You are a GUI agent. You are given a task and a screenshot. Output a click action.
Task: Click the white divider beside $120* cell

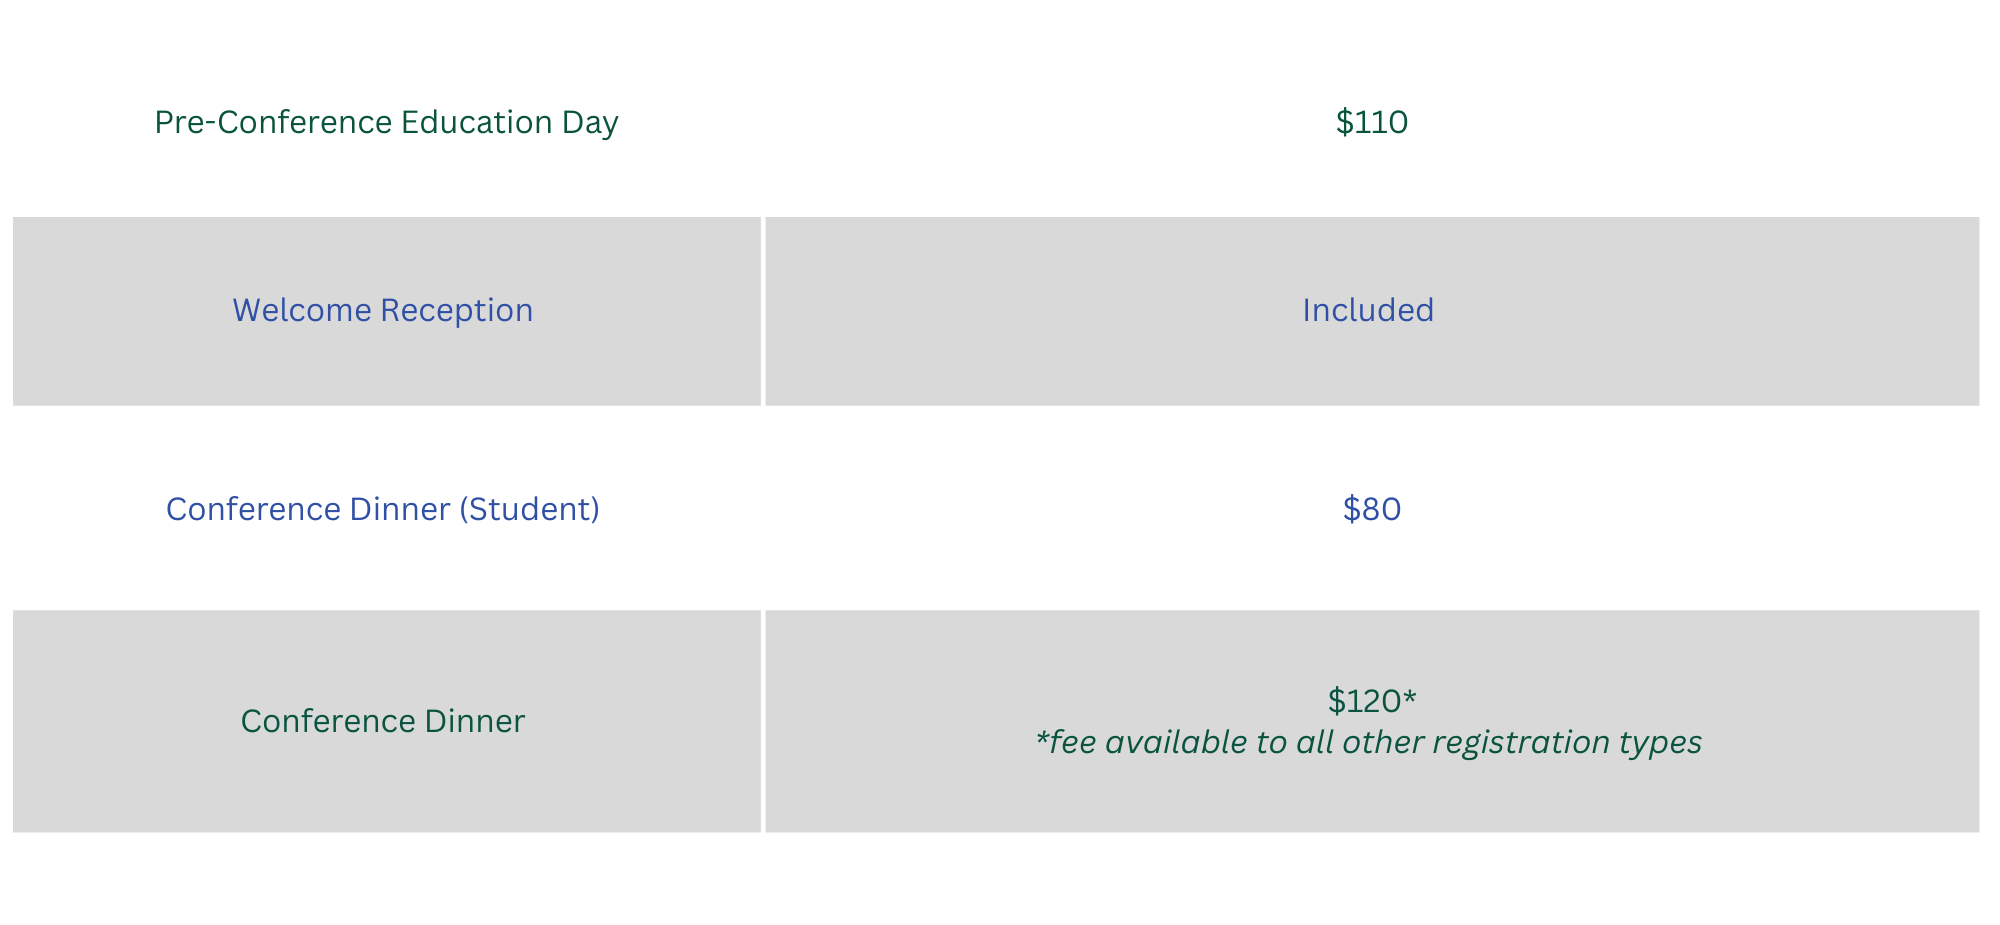click(x=763, y=721)
